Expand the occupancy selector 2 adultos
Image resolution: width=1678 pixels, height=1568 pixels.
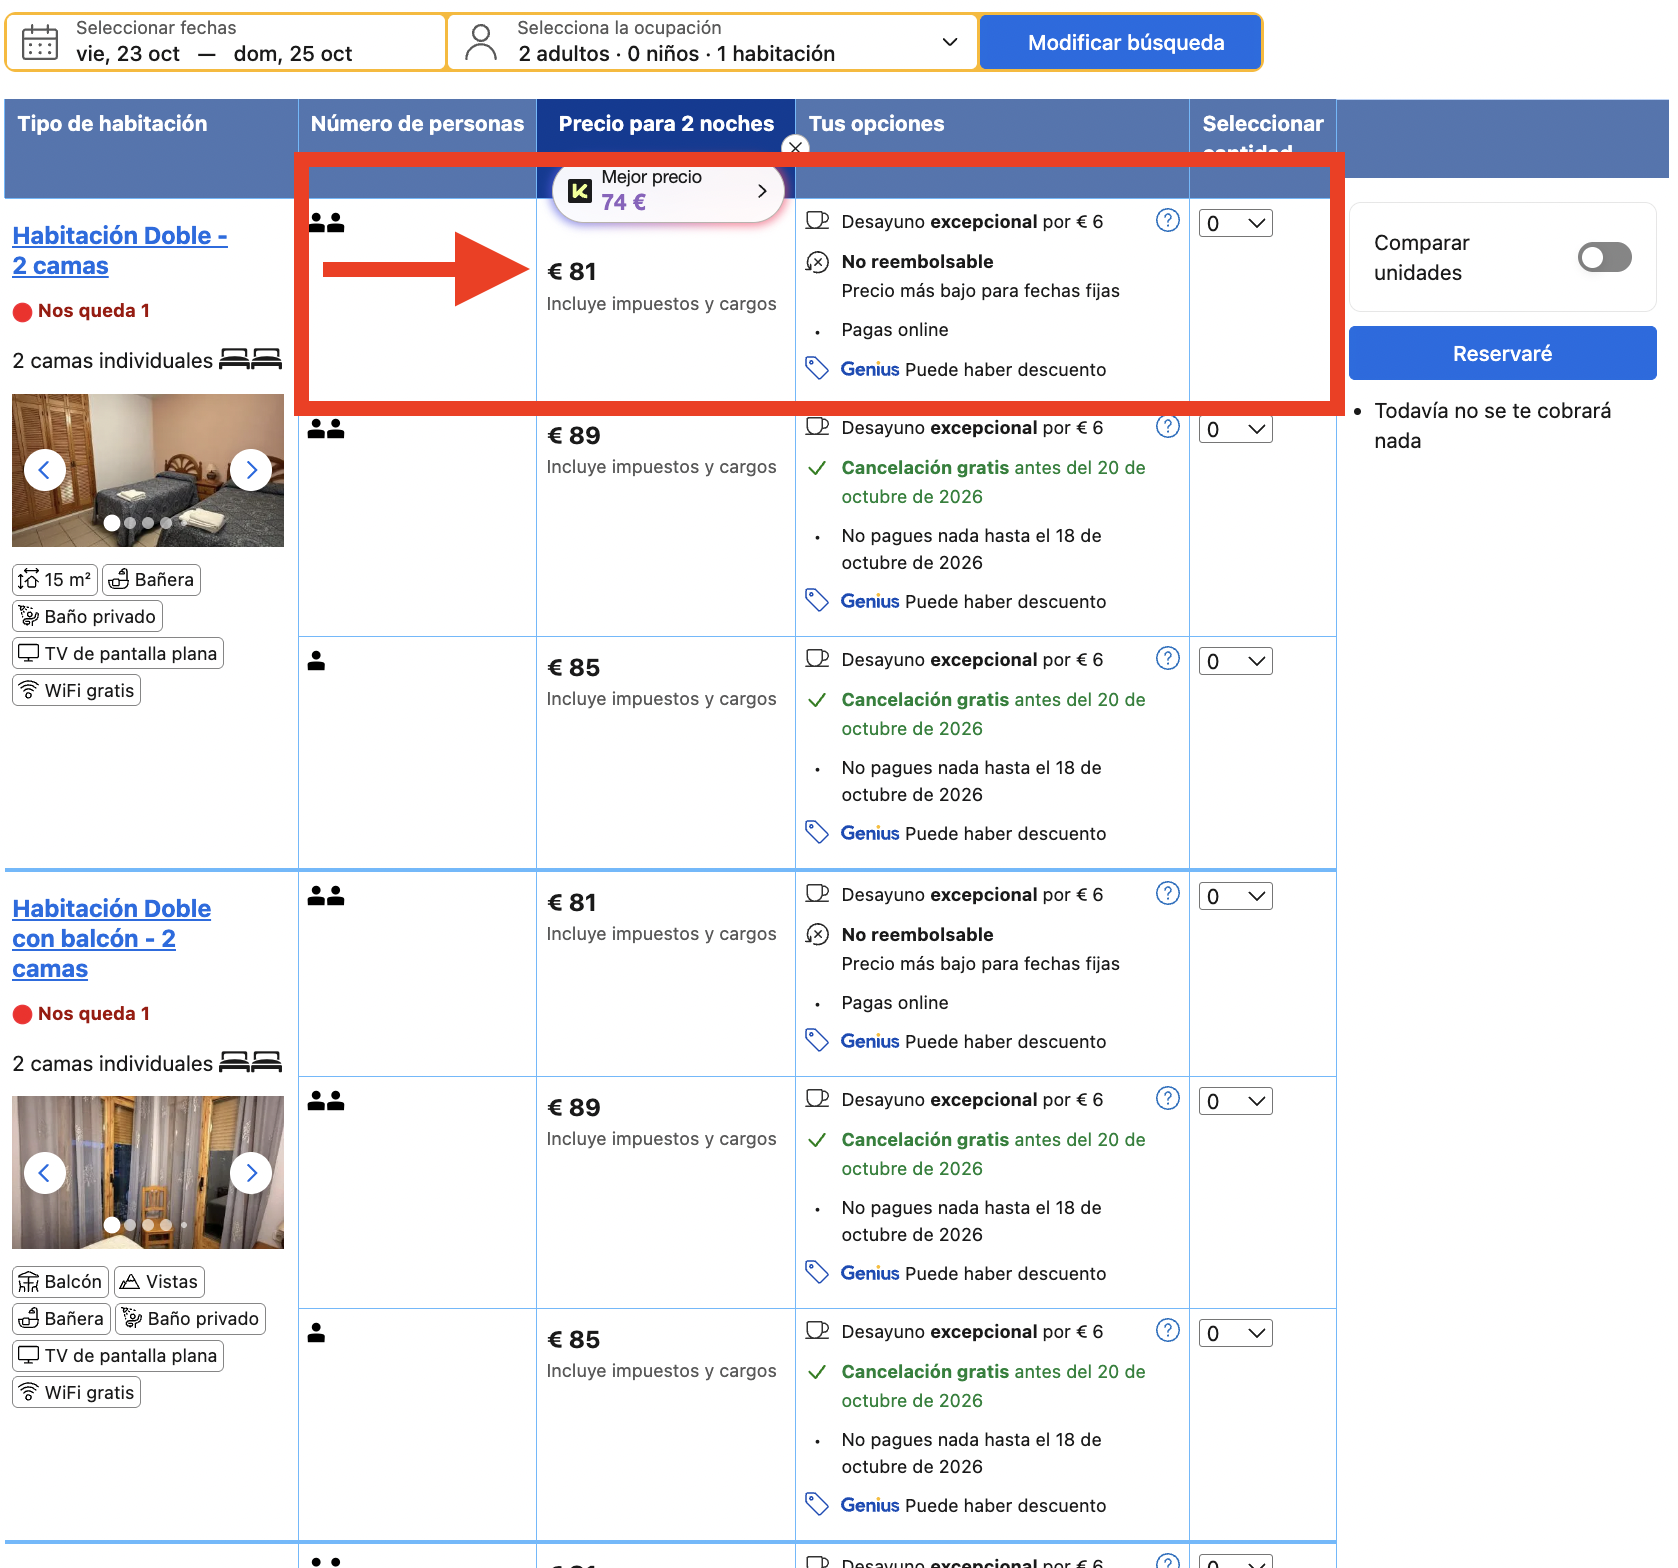(x=712, y=42)
